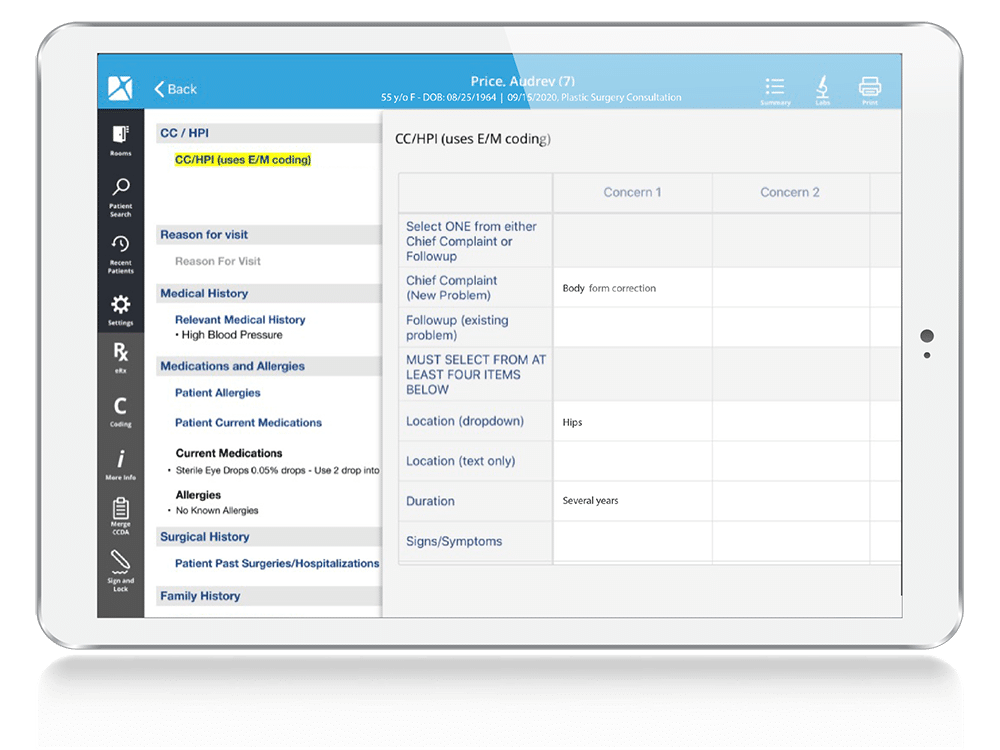
Task: Expand the Surgical History section
Action: click(205, 537)
